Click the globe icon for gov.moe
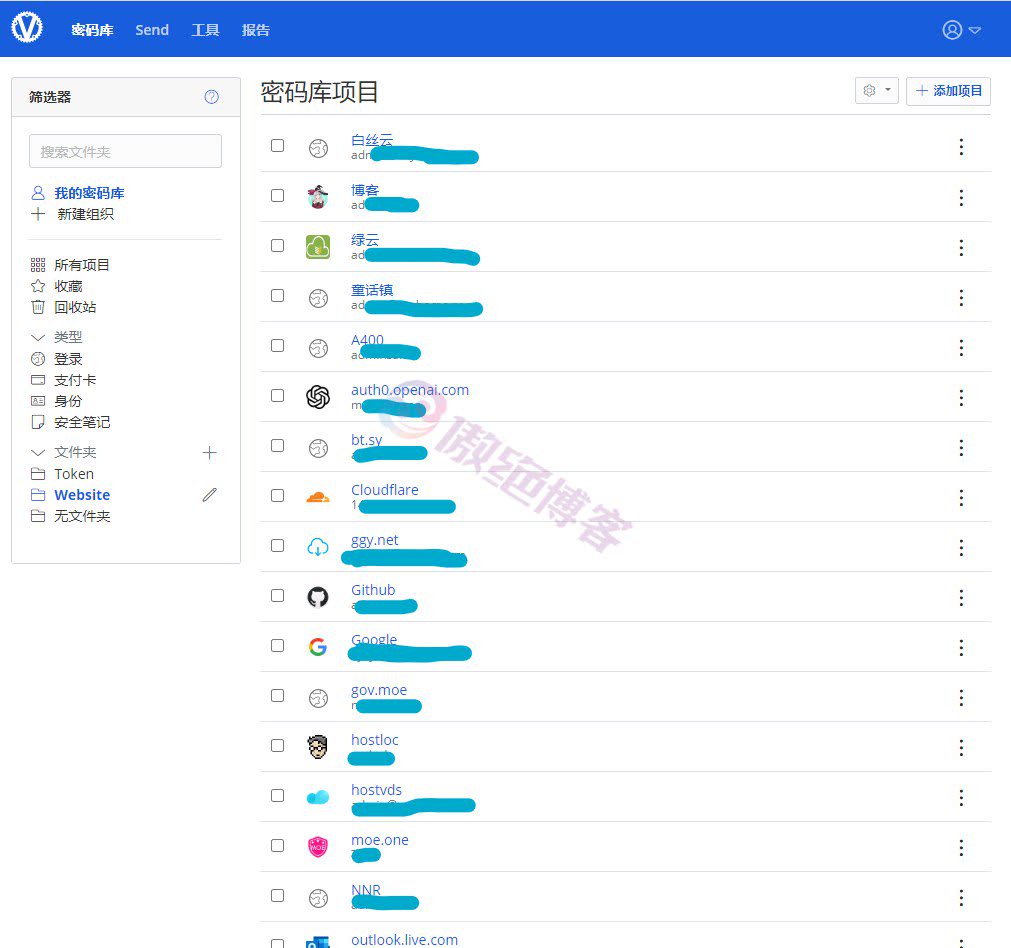1011x948 pixels. [x=318, y=698]
